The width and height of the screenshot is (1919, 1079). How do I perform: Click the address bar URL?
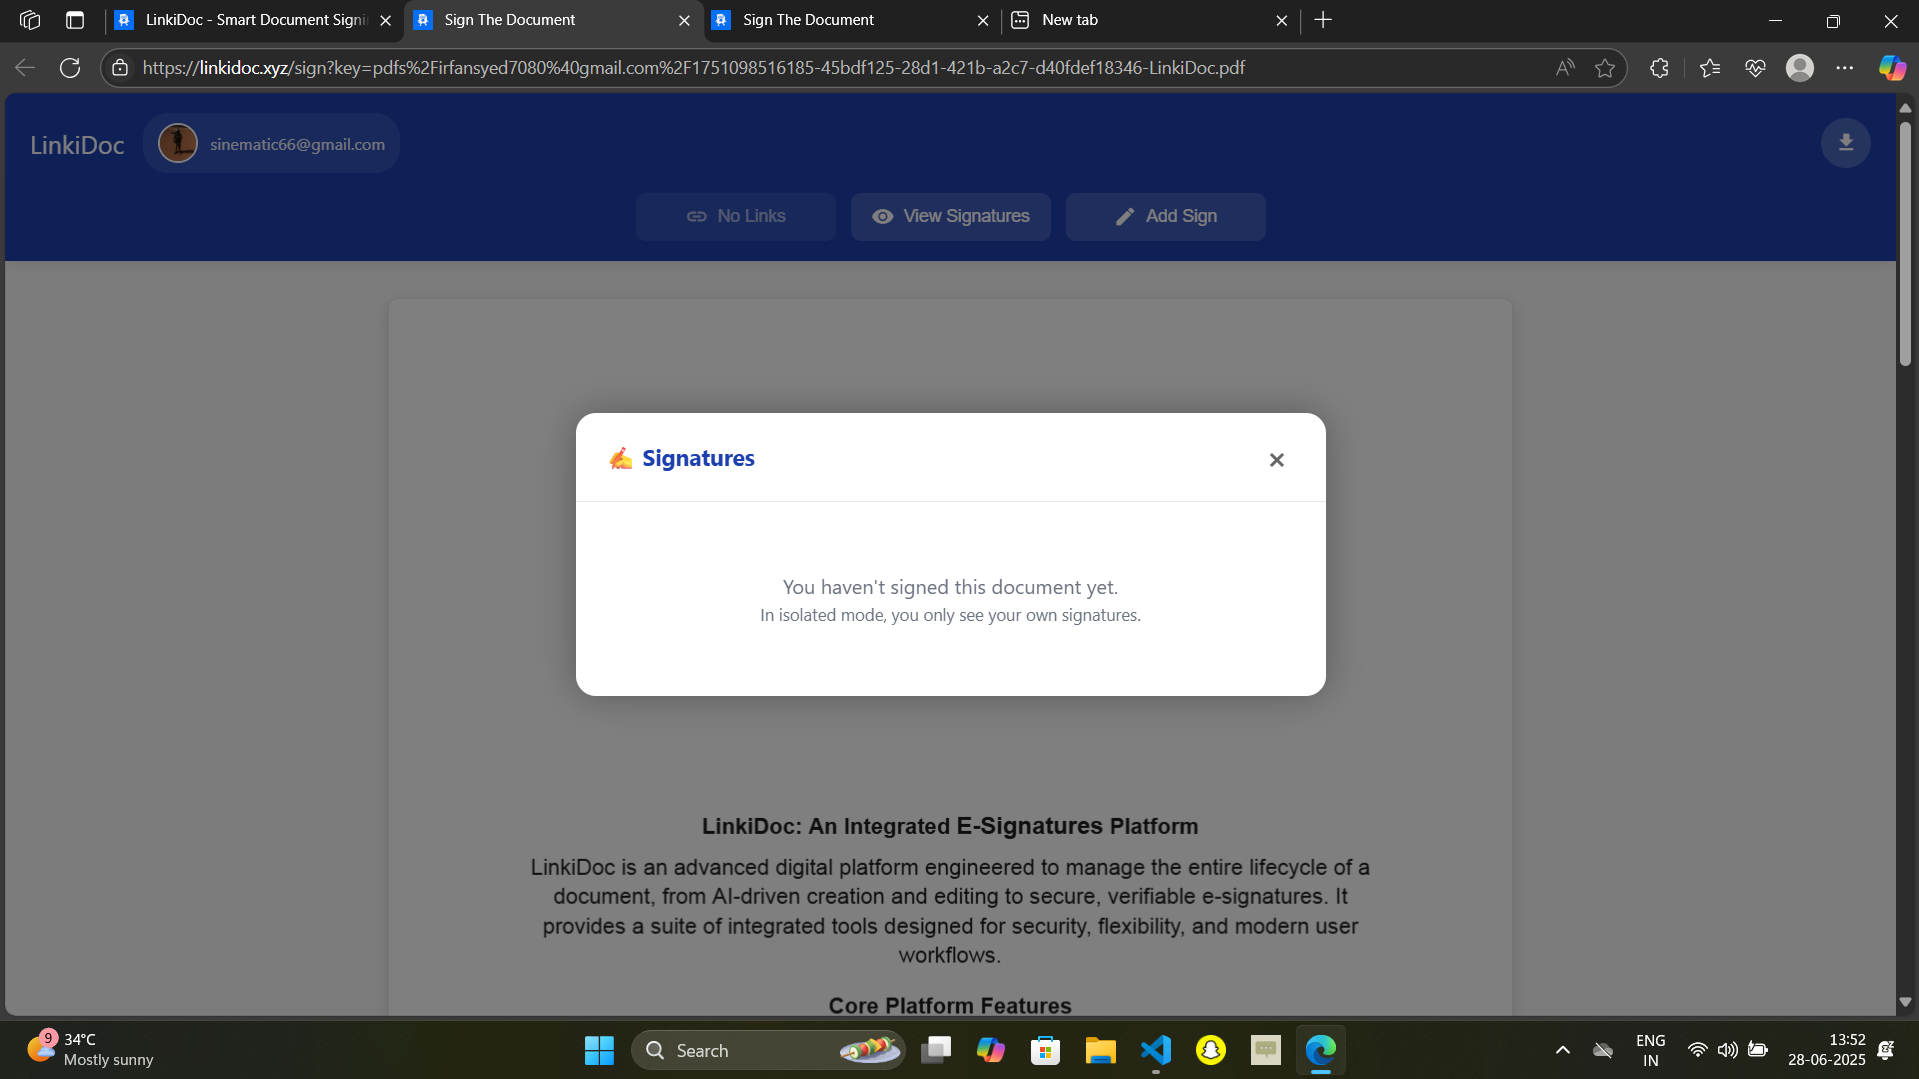[x=693, y=68]
